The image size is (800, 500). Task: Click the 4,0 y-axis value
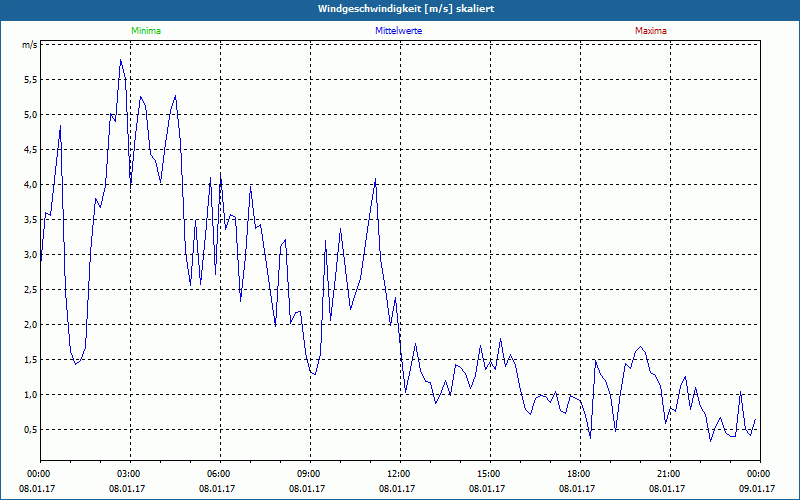point(31,185)
